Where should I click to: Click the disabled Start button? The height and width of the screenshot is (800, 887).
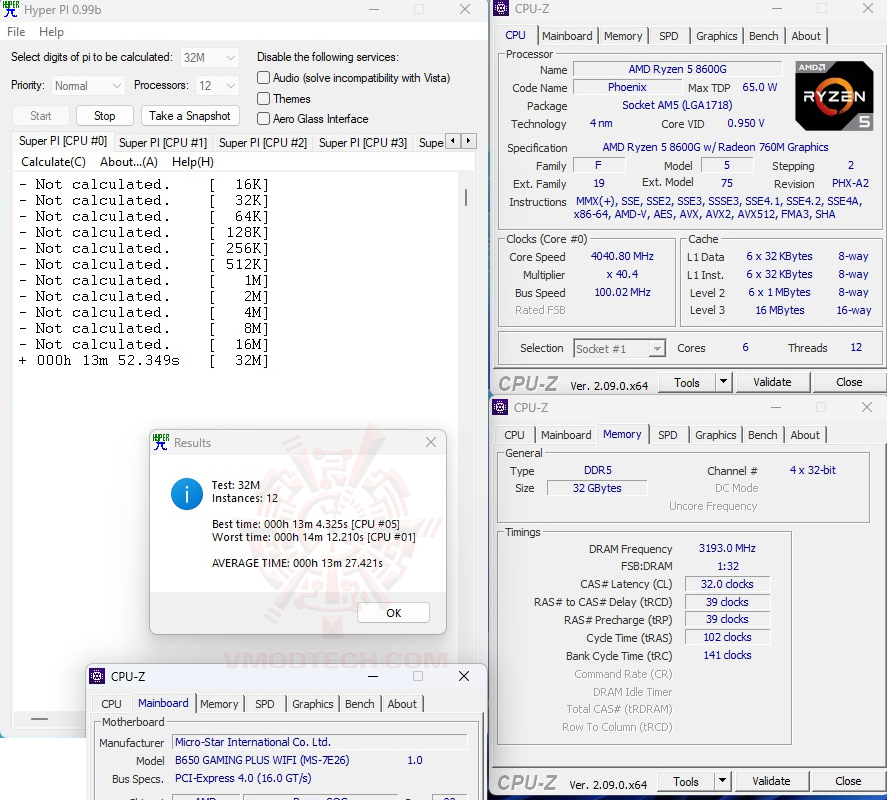[x=40, y=116]
